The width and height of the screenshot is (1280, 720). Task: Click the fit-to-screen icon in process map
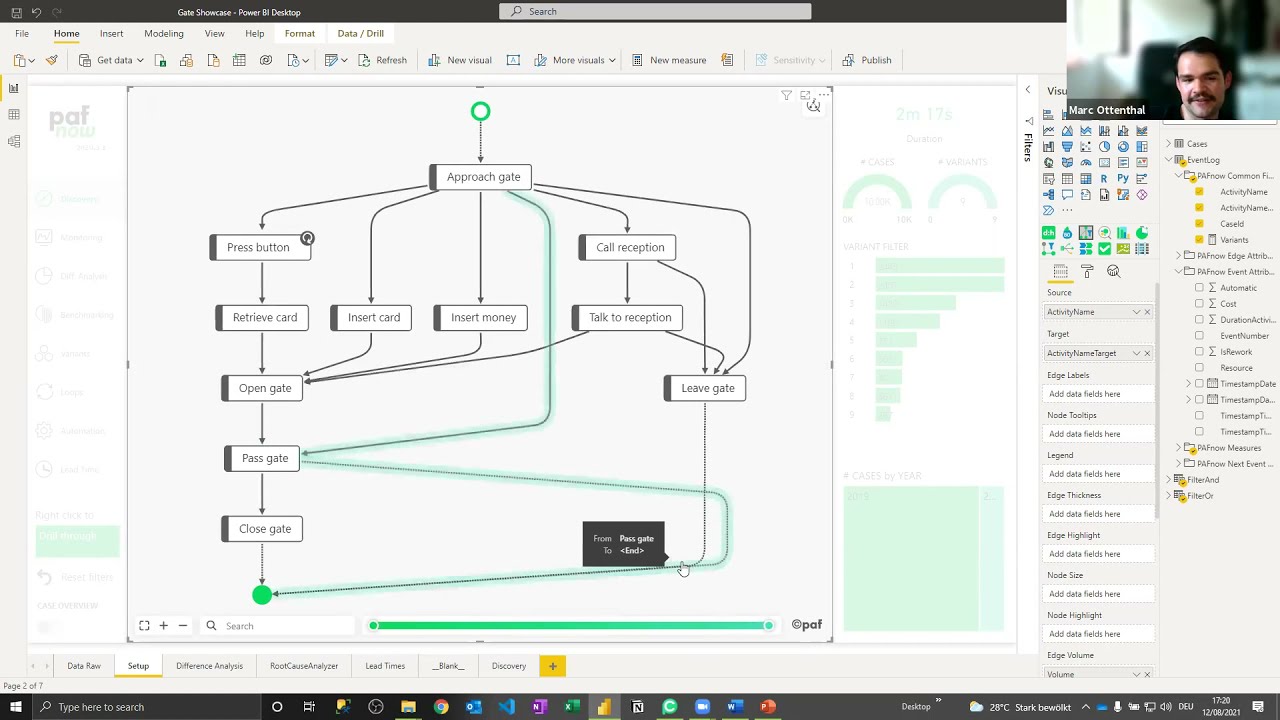pyautogui.click(x=144, y=626)
